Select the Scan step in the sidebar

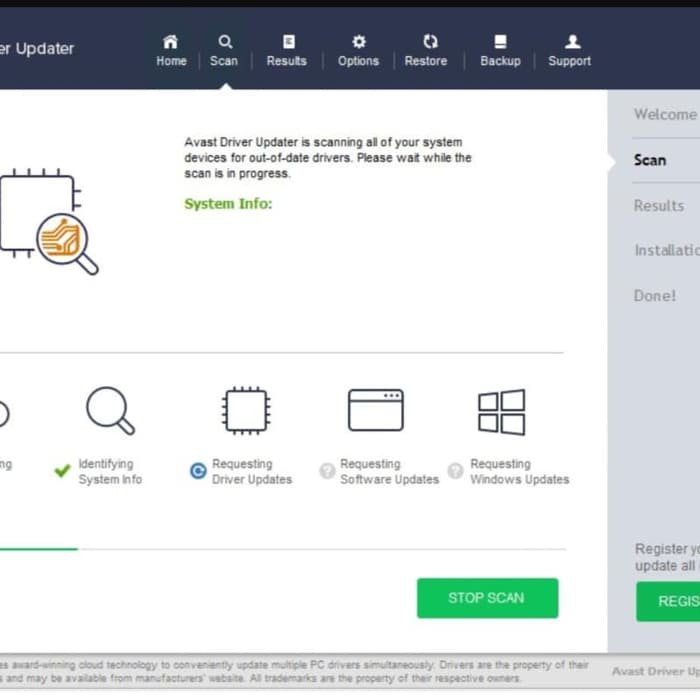point(650,160)
